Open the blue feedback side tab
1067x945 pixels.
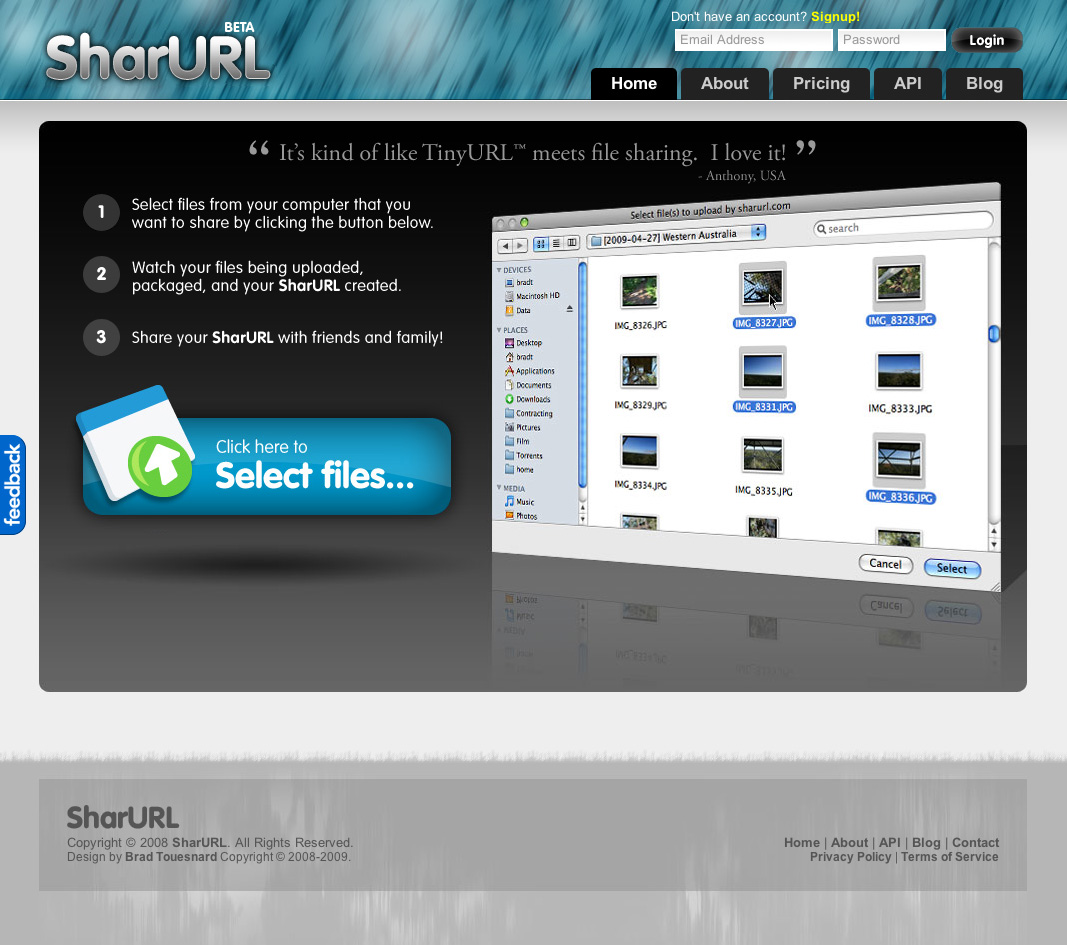12,484
